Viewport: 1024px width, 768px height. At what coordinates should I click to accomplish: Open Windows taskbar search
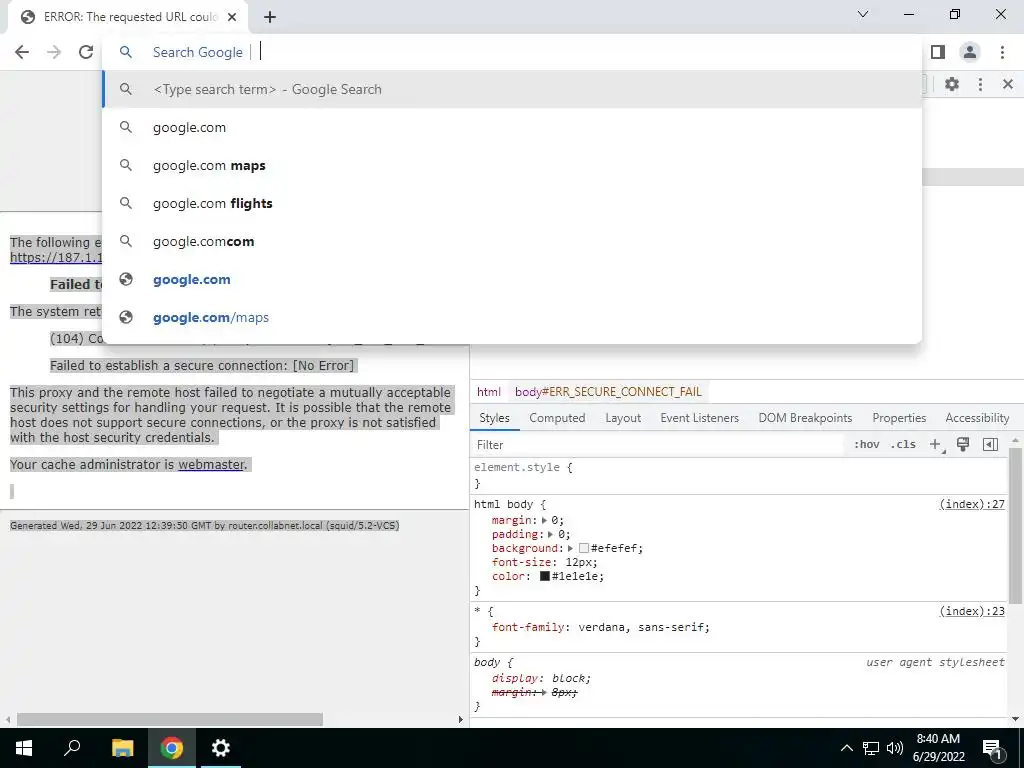(72, 748)
